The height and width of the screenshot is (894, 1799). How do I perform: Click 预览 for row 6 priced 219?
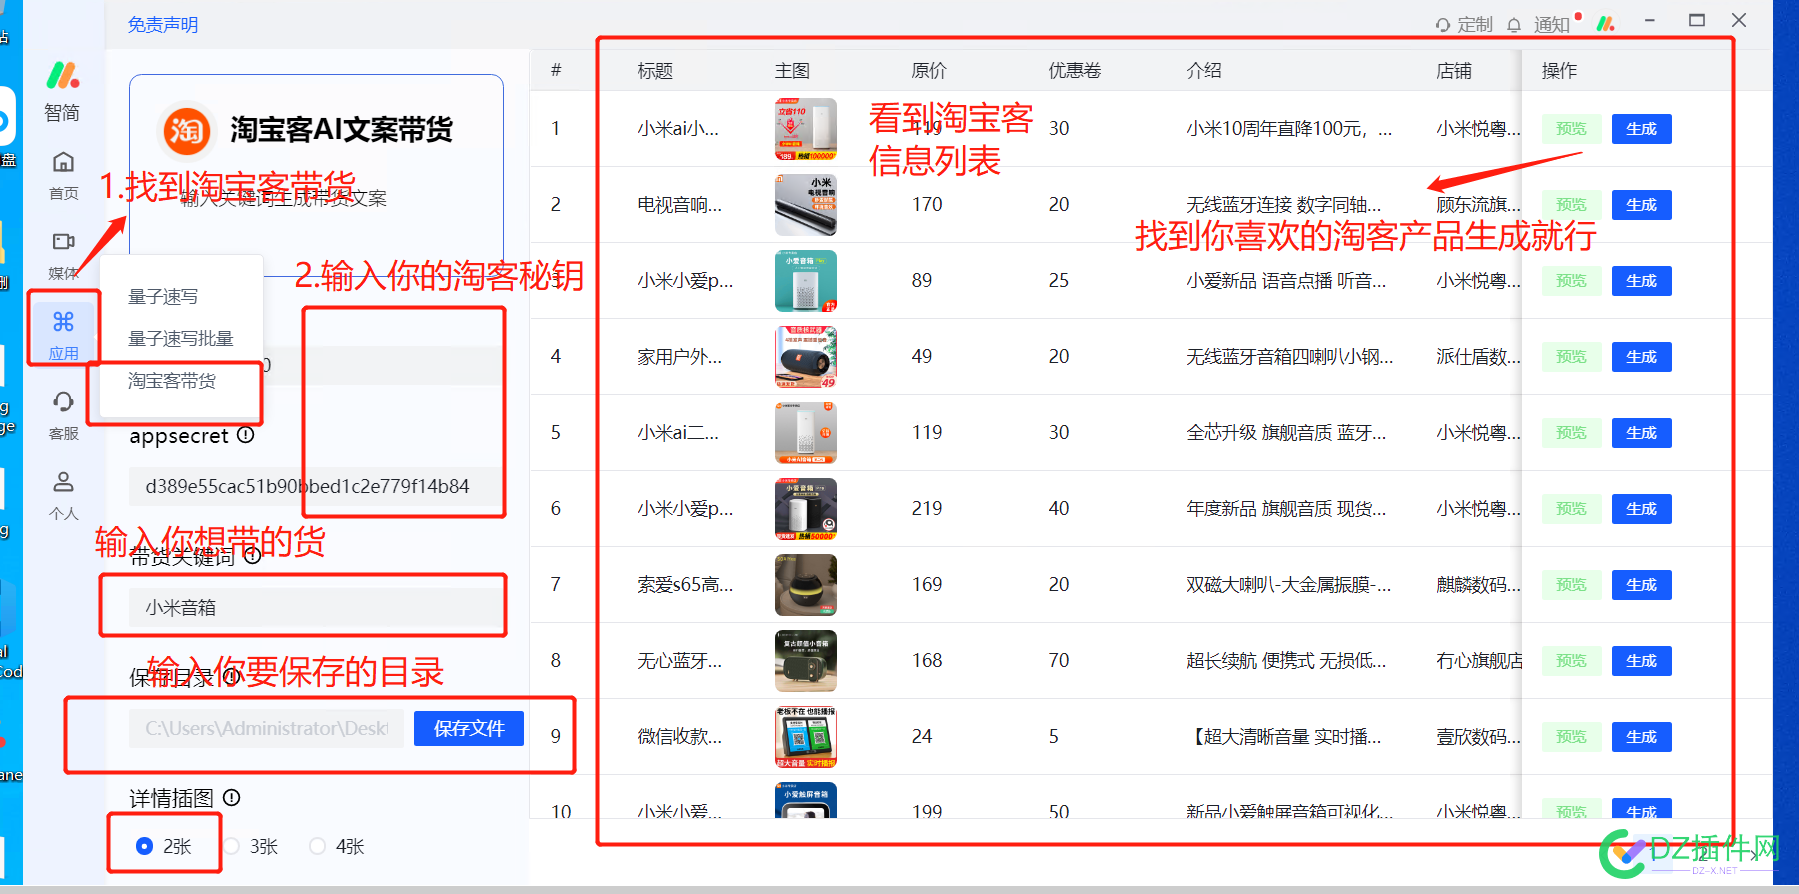[1571, 509]
